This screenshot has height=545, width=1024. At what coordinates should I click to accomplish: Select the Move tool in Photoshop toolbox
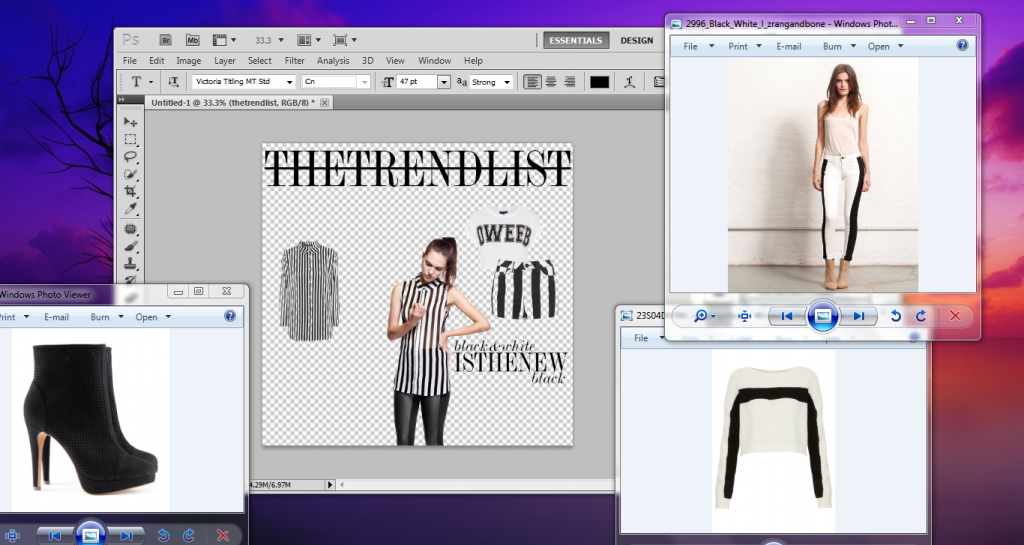(x=131, y=122)
